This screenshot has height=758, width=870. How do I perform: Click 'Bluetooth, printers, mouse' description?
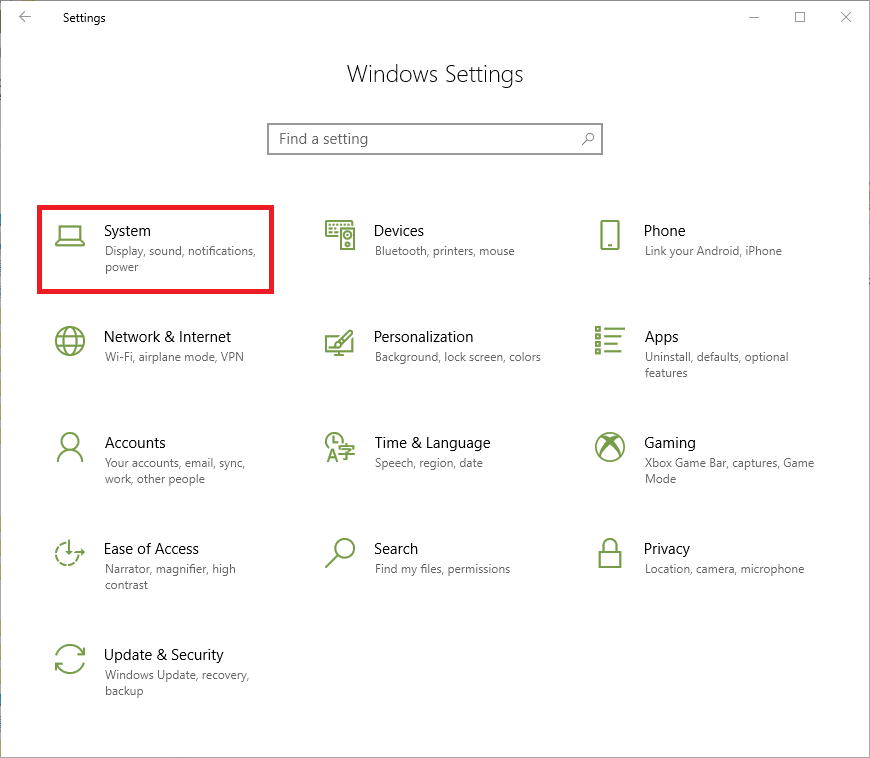[444, 251]
